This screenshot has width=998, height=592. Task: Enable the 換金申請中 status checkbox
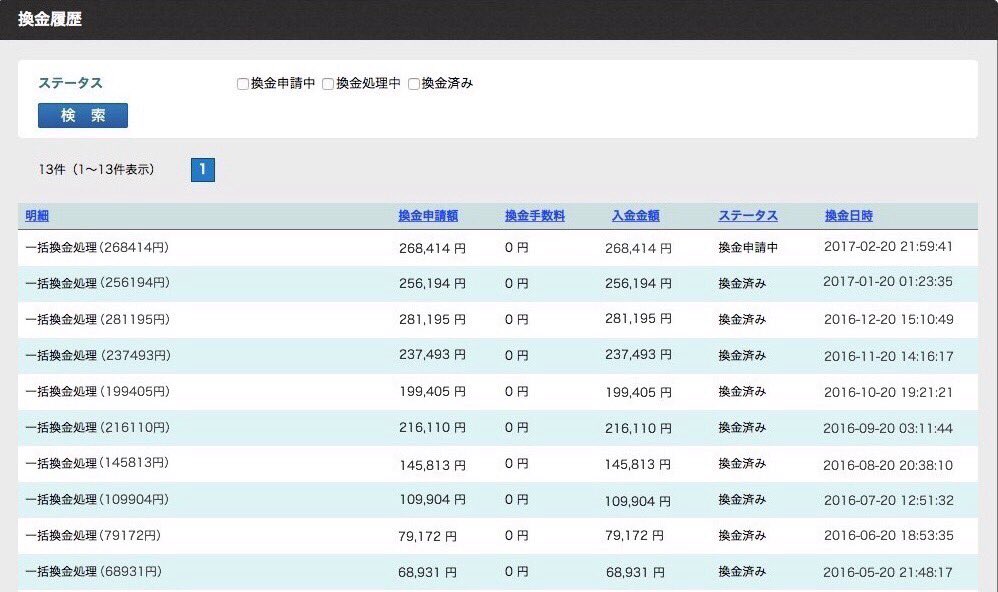(x=241, y=84)
